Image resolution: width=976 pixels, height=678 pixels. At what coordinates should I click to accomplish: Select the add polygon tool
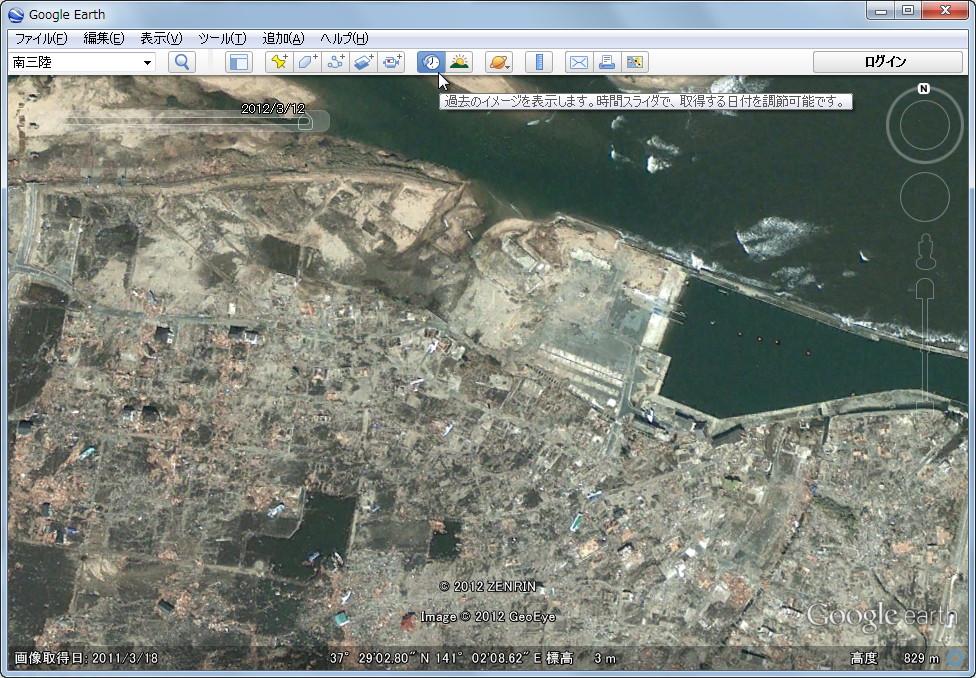307,62
